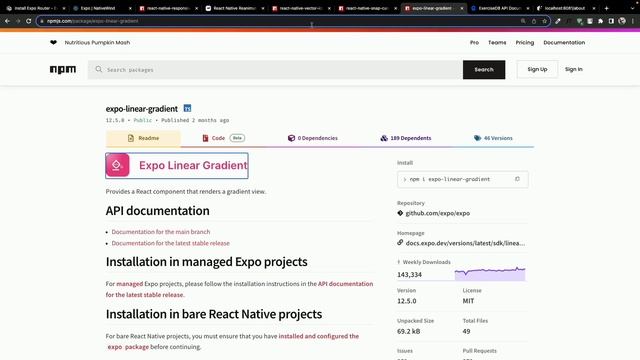Open the tab search dropdown chevron

coord(633,8)
